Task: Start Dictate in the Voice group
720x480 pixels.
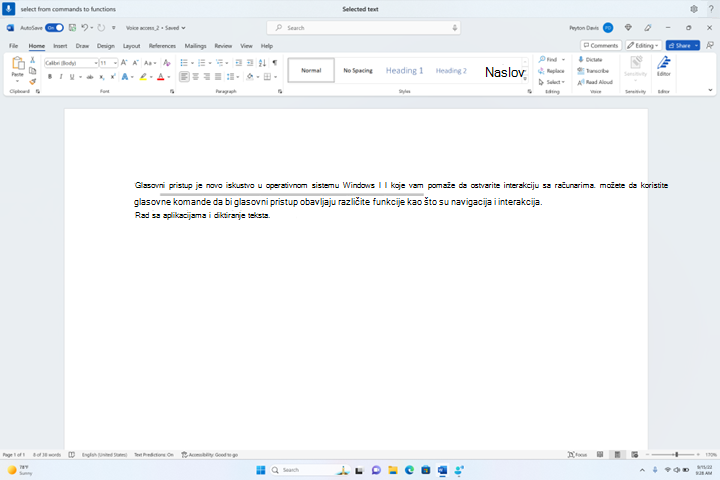Action: [x=590, y=59]
